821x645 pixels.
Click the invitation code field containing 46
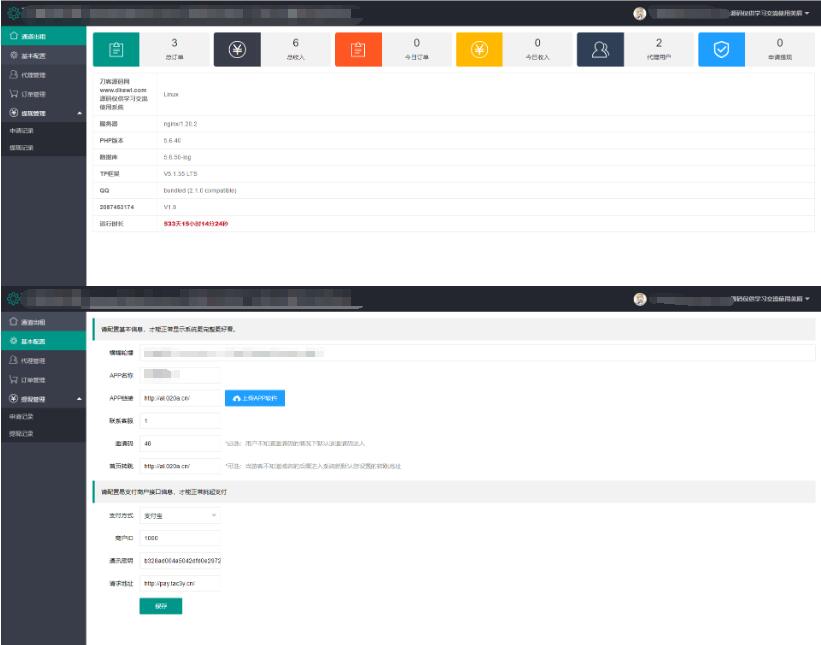coord(180,443)
